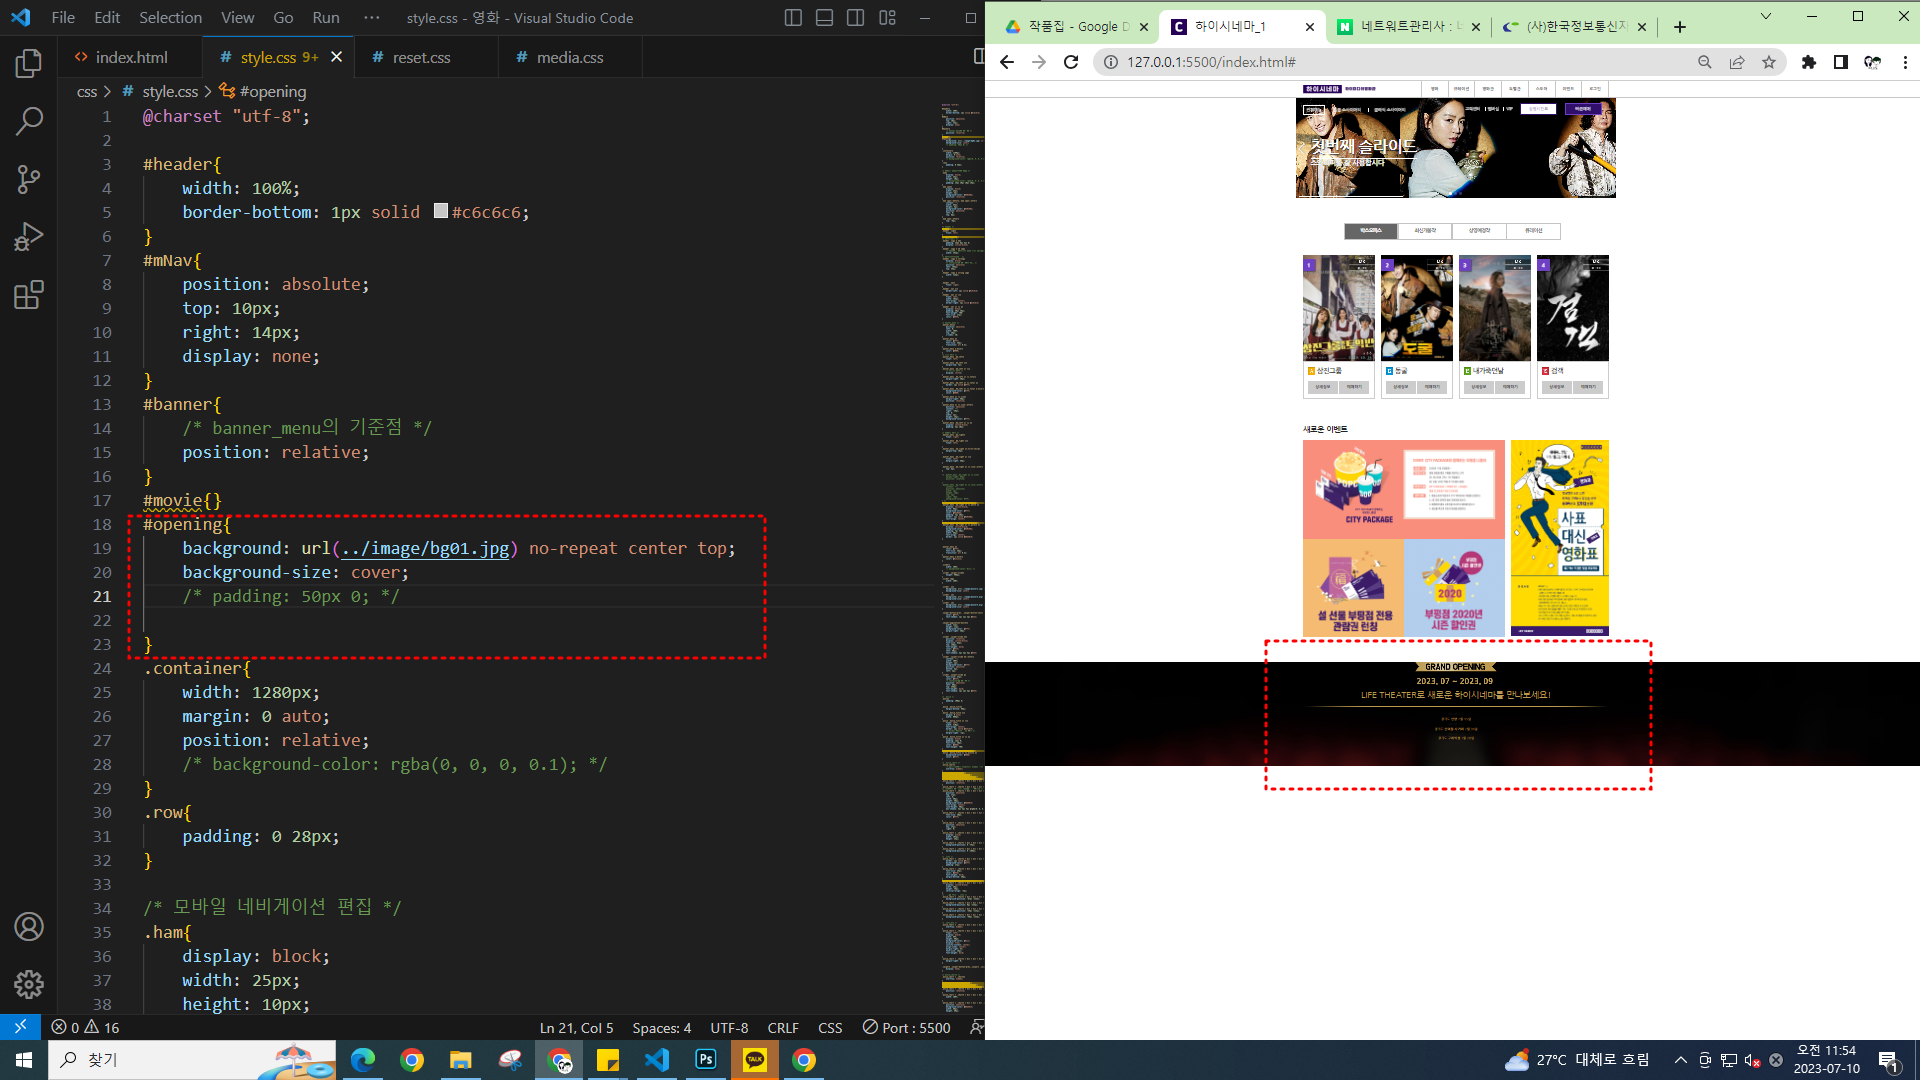Open the Source Control view
This screenshot has height=1080, width=1920.
point(28,180)
